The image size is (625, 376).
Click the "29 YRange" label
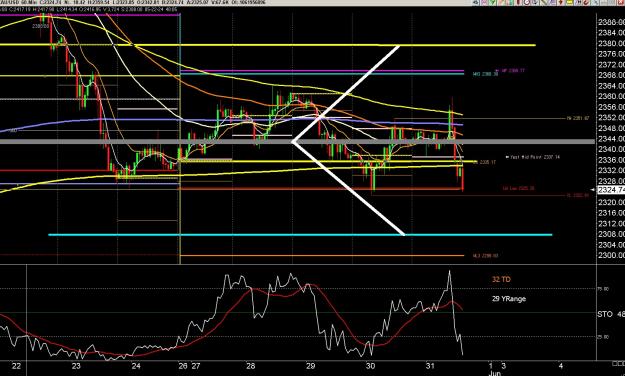coord(509,298)
